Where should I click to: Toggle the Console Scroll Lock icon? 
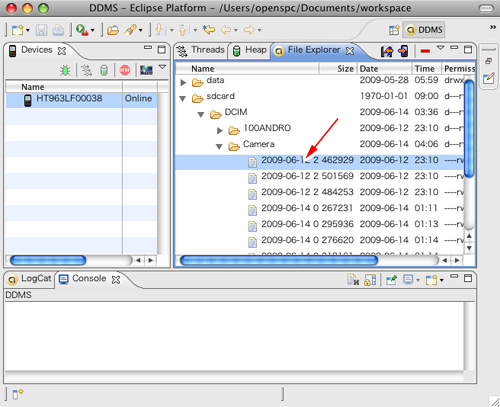click(370, 280)
